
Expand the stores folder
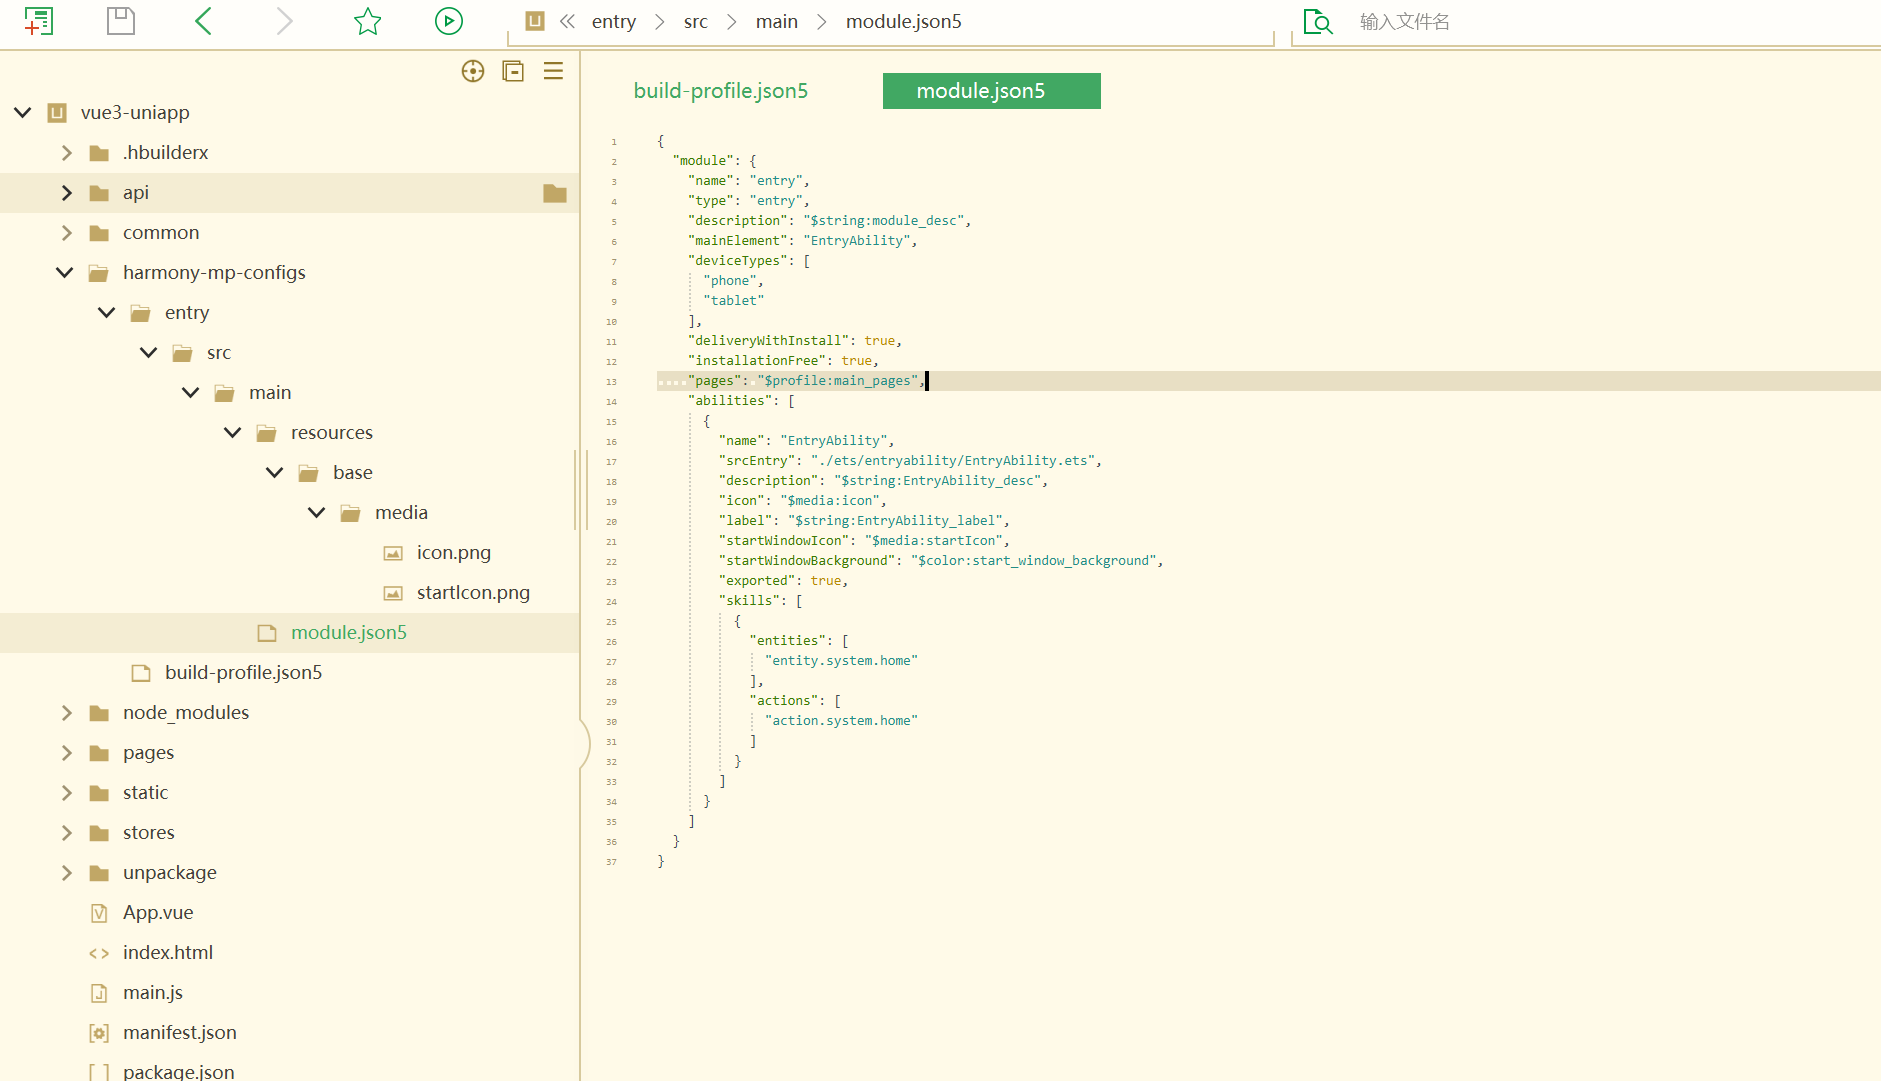tap(66, 833)
